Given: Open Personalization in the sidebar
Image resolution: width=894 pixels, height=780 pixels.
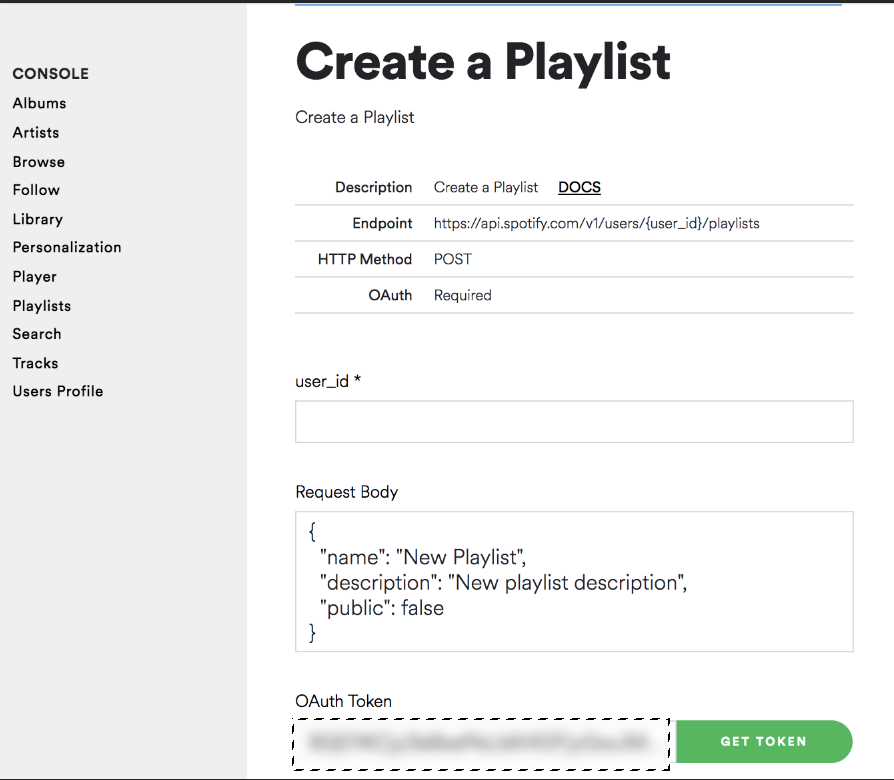Looking at the screenshot, I should coord(67,247).
